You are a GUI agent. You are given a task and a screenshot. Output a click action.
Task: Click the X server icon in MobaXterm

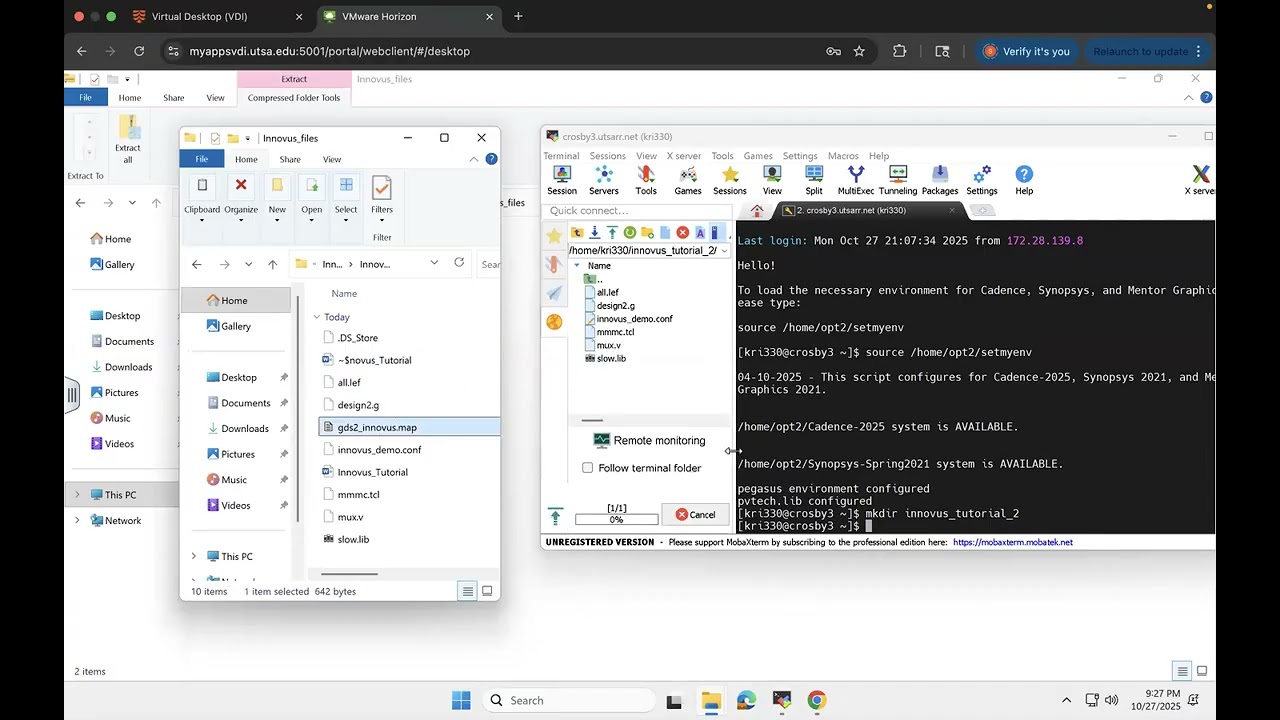coord(1200,180)
